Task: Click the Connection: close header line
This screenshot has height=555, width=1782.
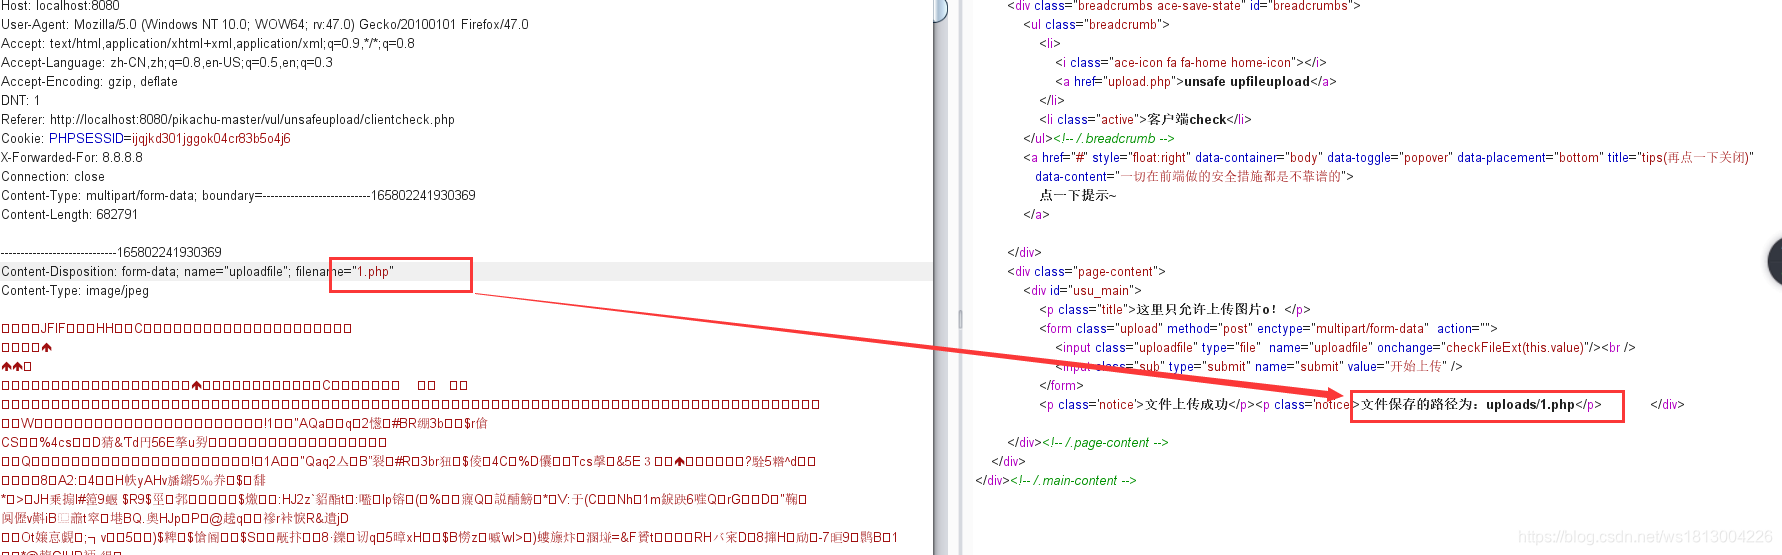Action: click(53, 176)
